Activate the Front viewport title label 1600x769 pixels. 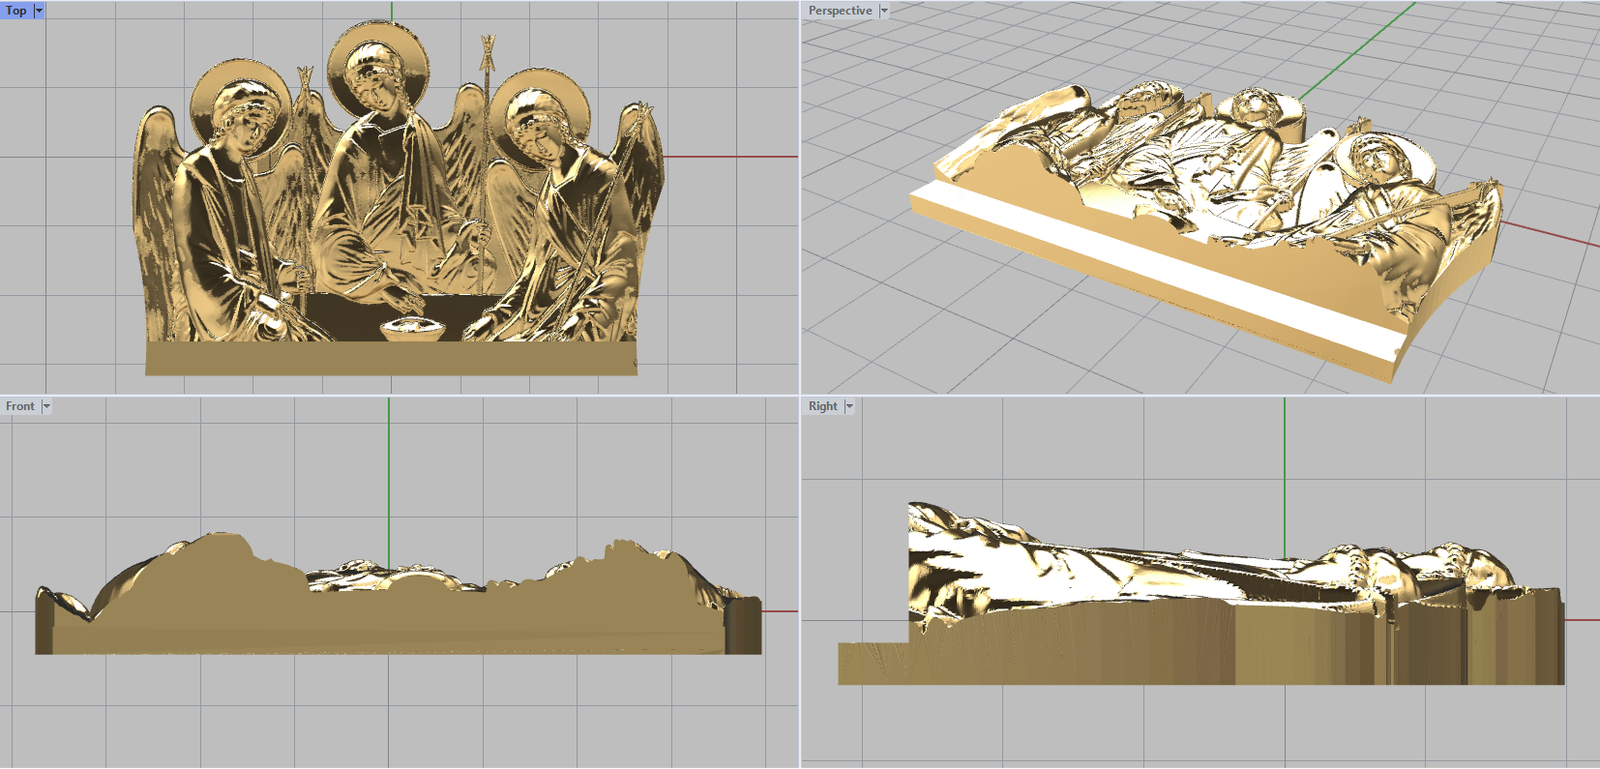pos(19,406)
